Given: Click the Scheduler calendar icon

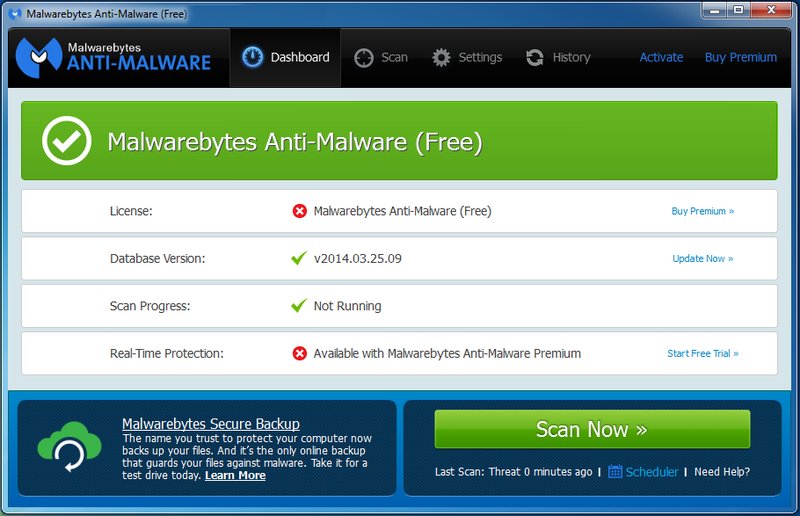Looking at the screenshot, I should click(x=615, y=472).
